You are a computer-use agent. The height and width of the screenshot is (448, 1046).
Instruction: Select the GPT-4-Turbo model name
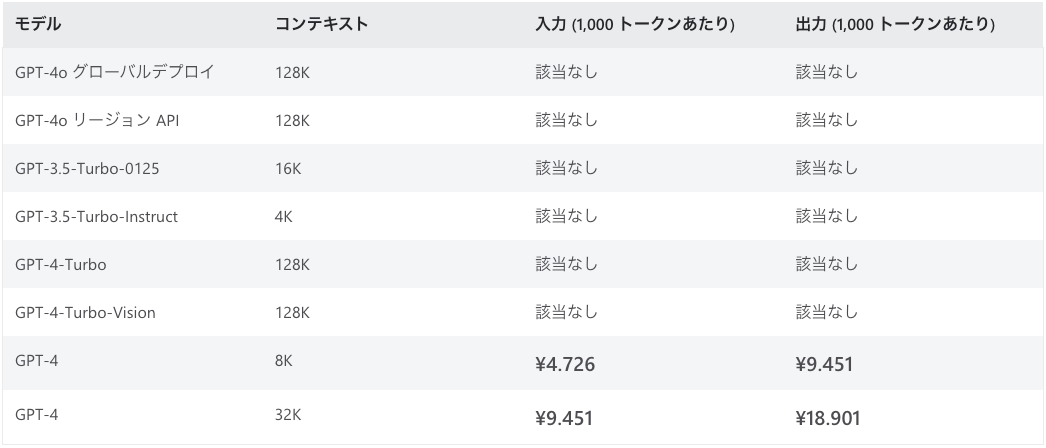point(61,265)
